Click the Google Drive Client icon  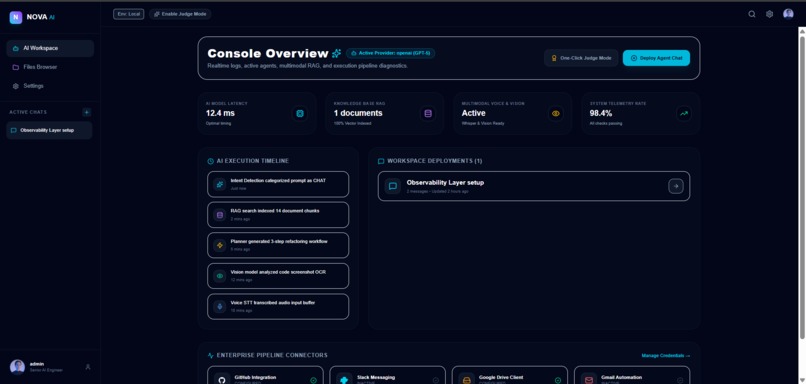[466, 380]
